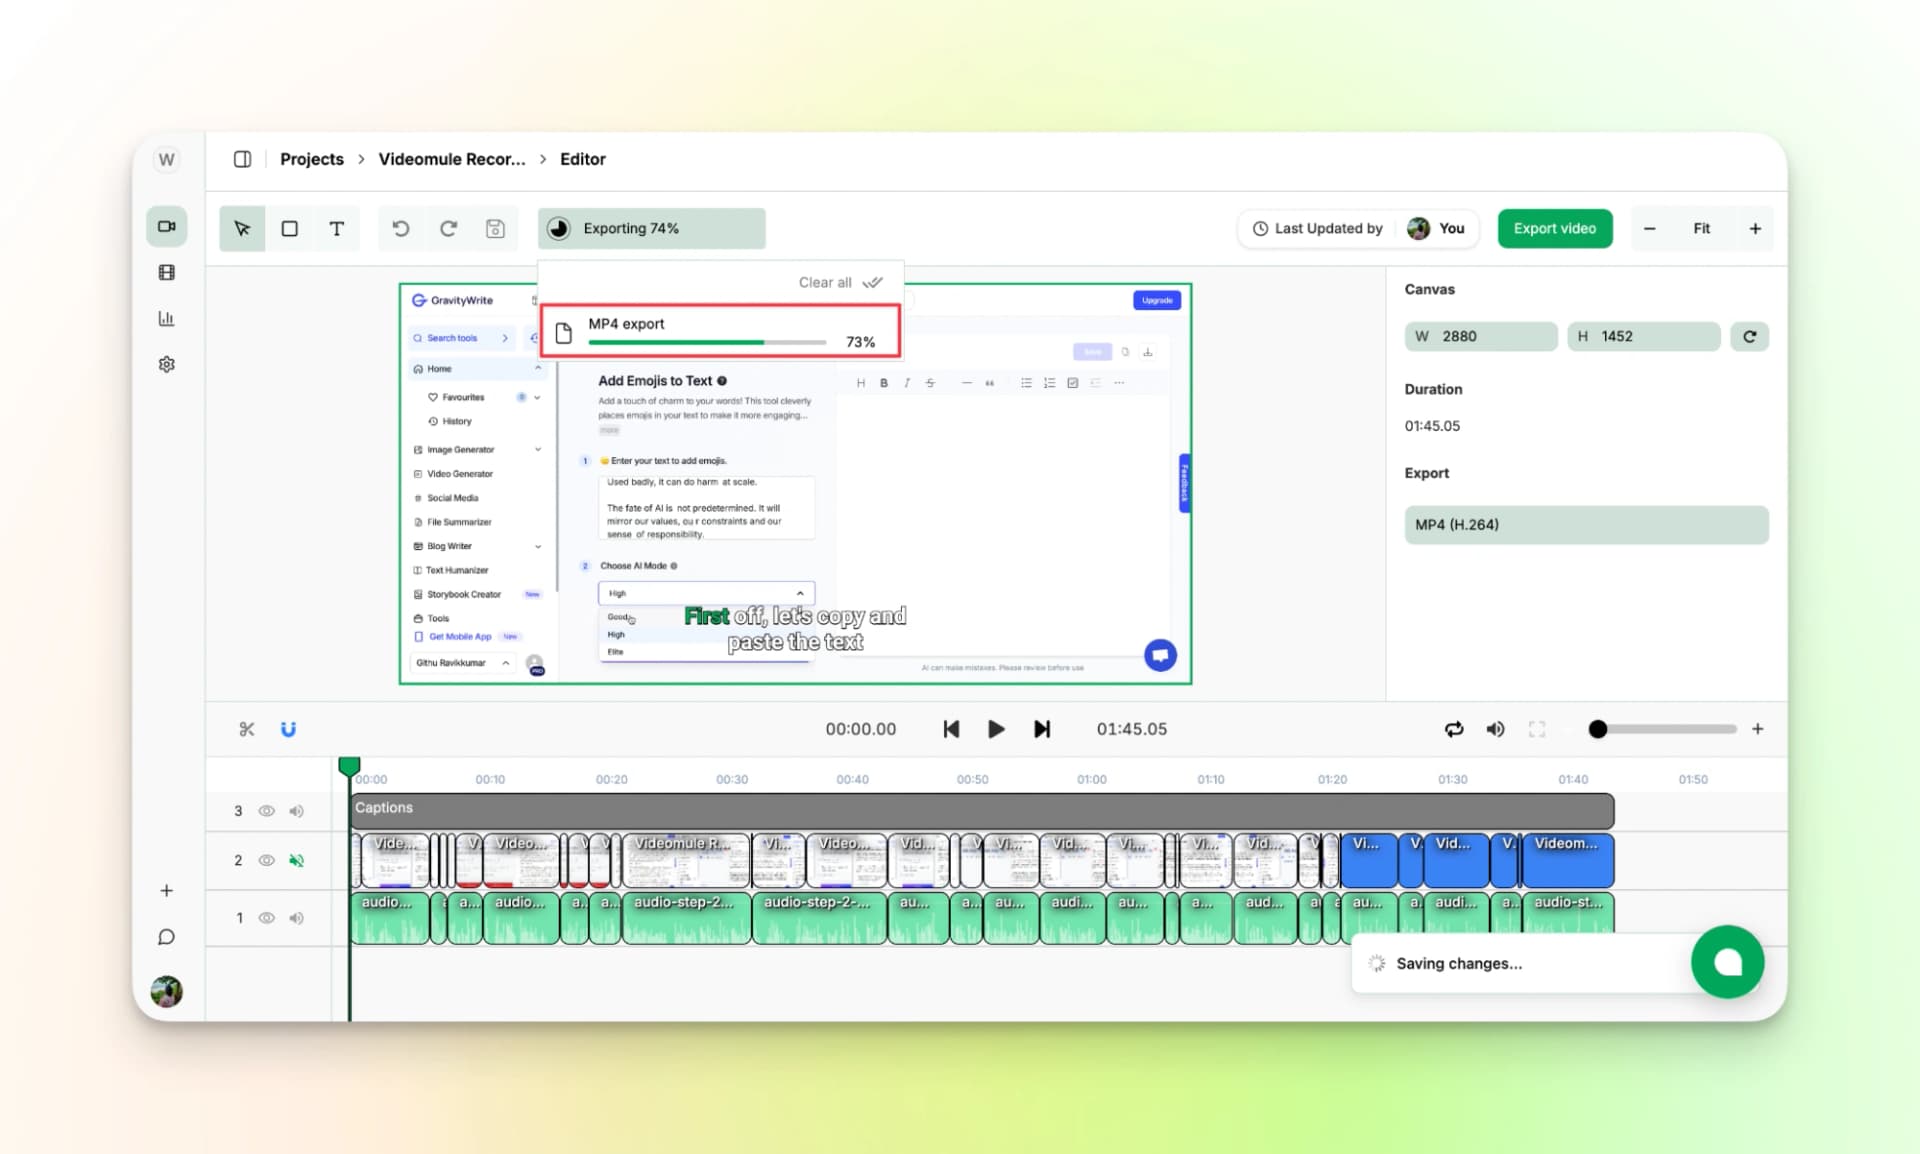Collapse the Githu Ravikkumar account menu
Screen dimensions: 1920x1154
(506, 663)
